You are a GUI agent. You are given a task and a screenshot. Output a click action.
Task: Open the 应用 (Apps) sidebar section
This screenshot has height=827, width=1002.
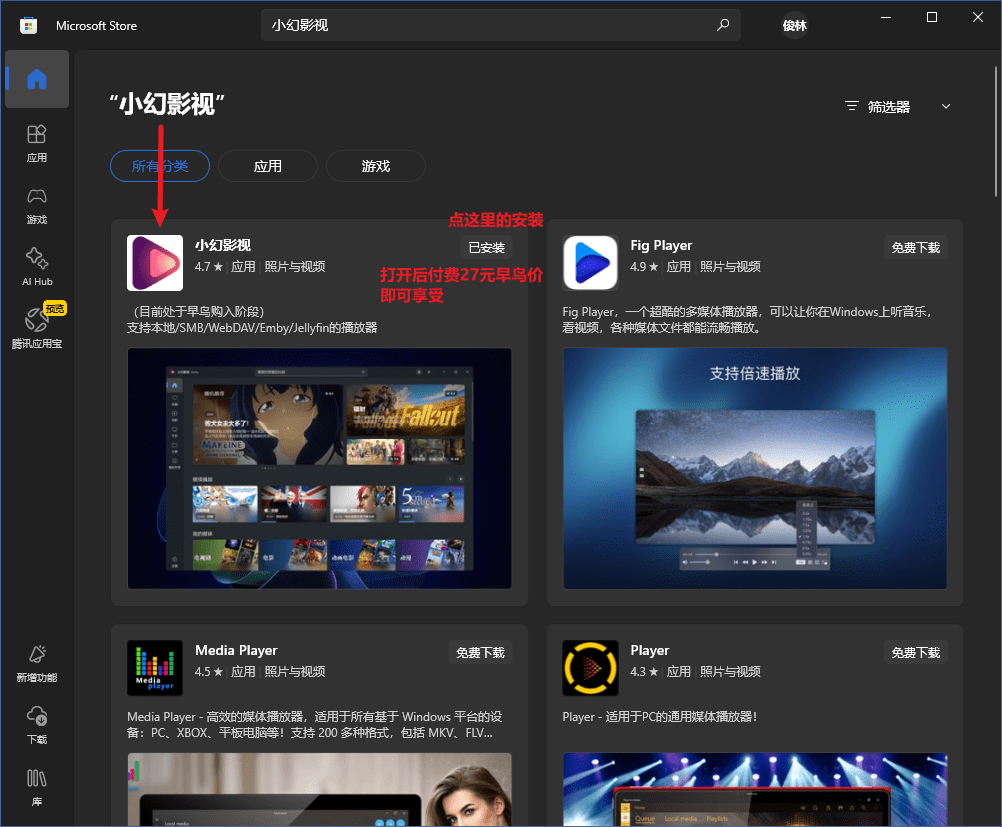point(37,143)
